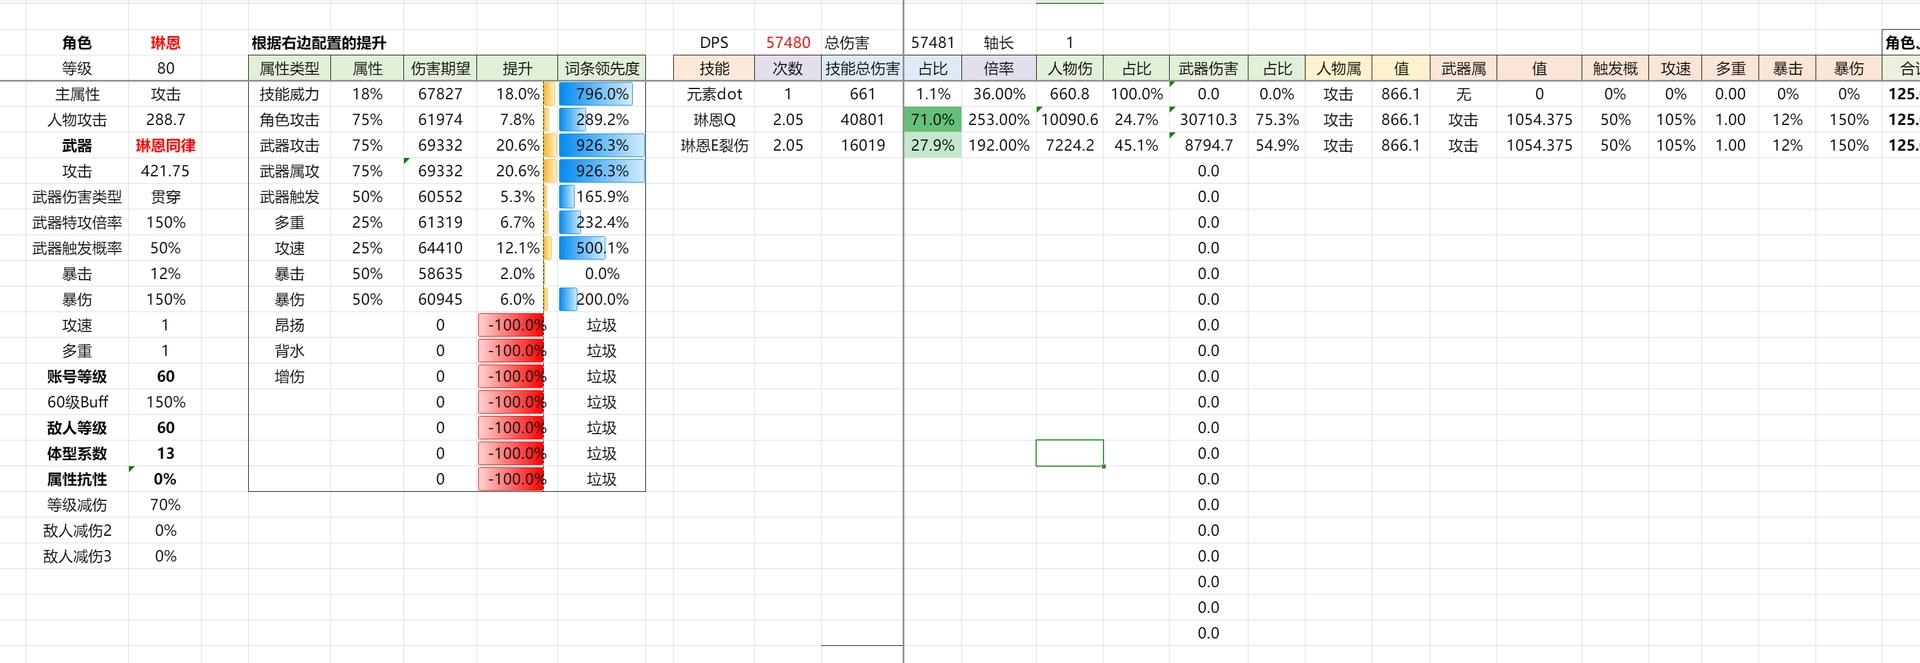Click the 琳恩Q skill name cell

(714, 120)
